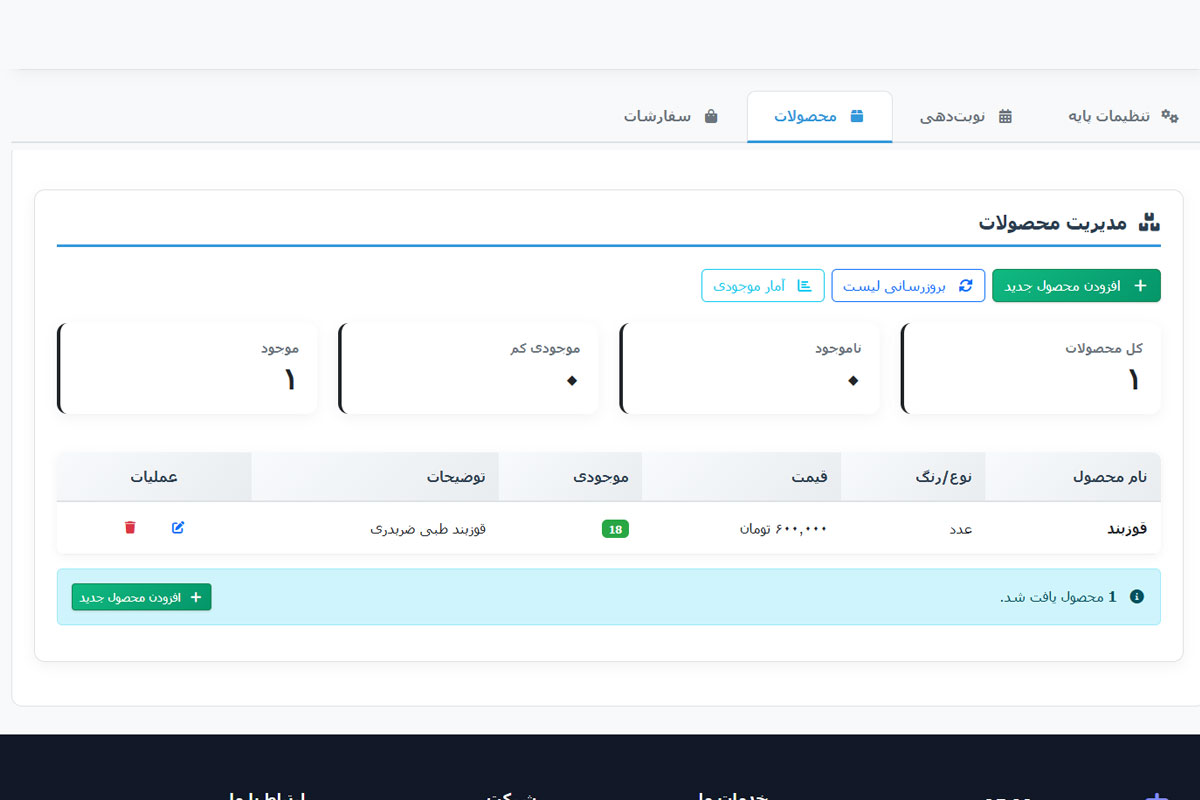Click the shopping bag icon on سفارشات tab
The width and height of the screenshot is (1200, 800).
click(x=711, y=116)
